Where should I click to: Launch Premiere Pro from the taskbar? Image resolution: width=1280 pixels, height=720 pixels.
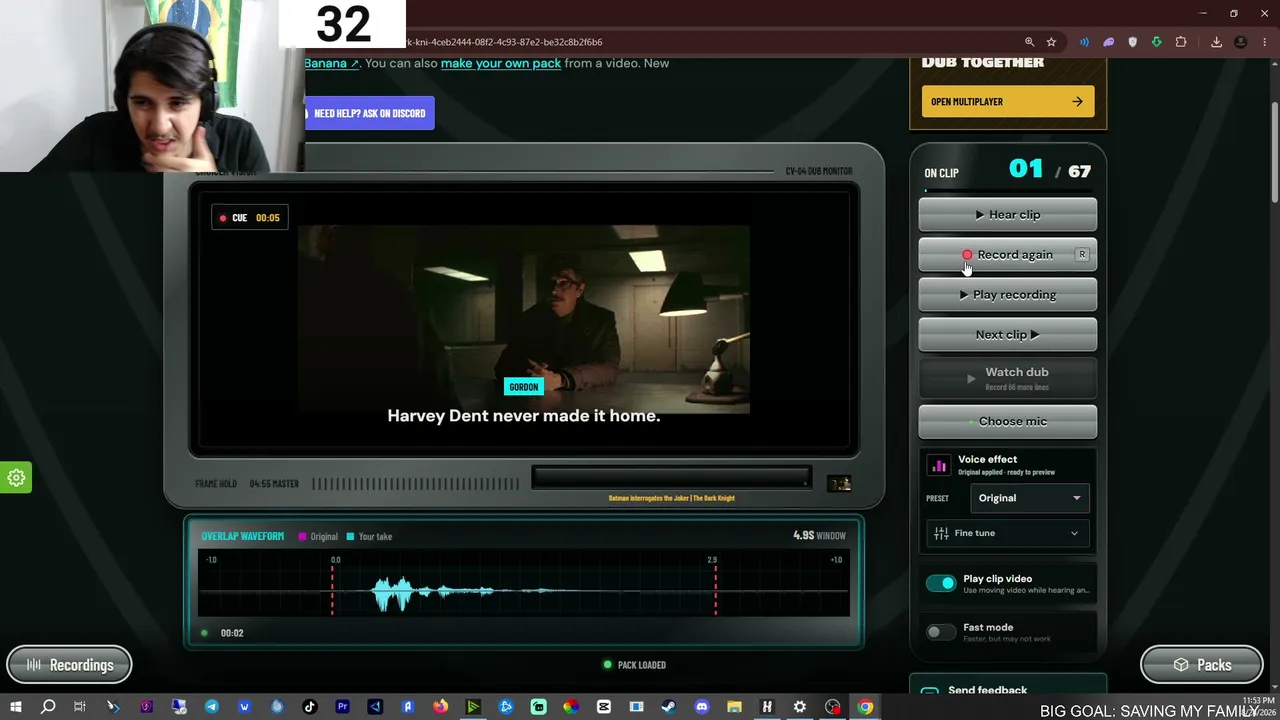342,707
